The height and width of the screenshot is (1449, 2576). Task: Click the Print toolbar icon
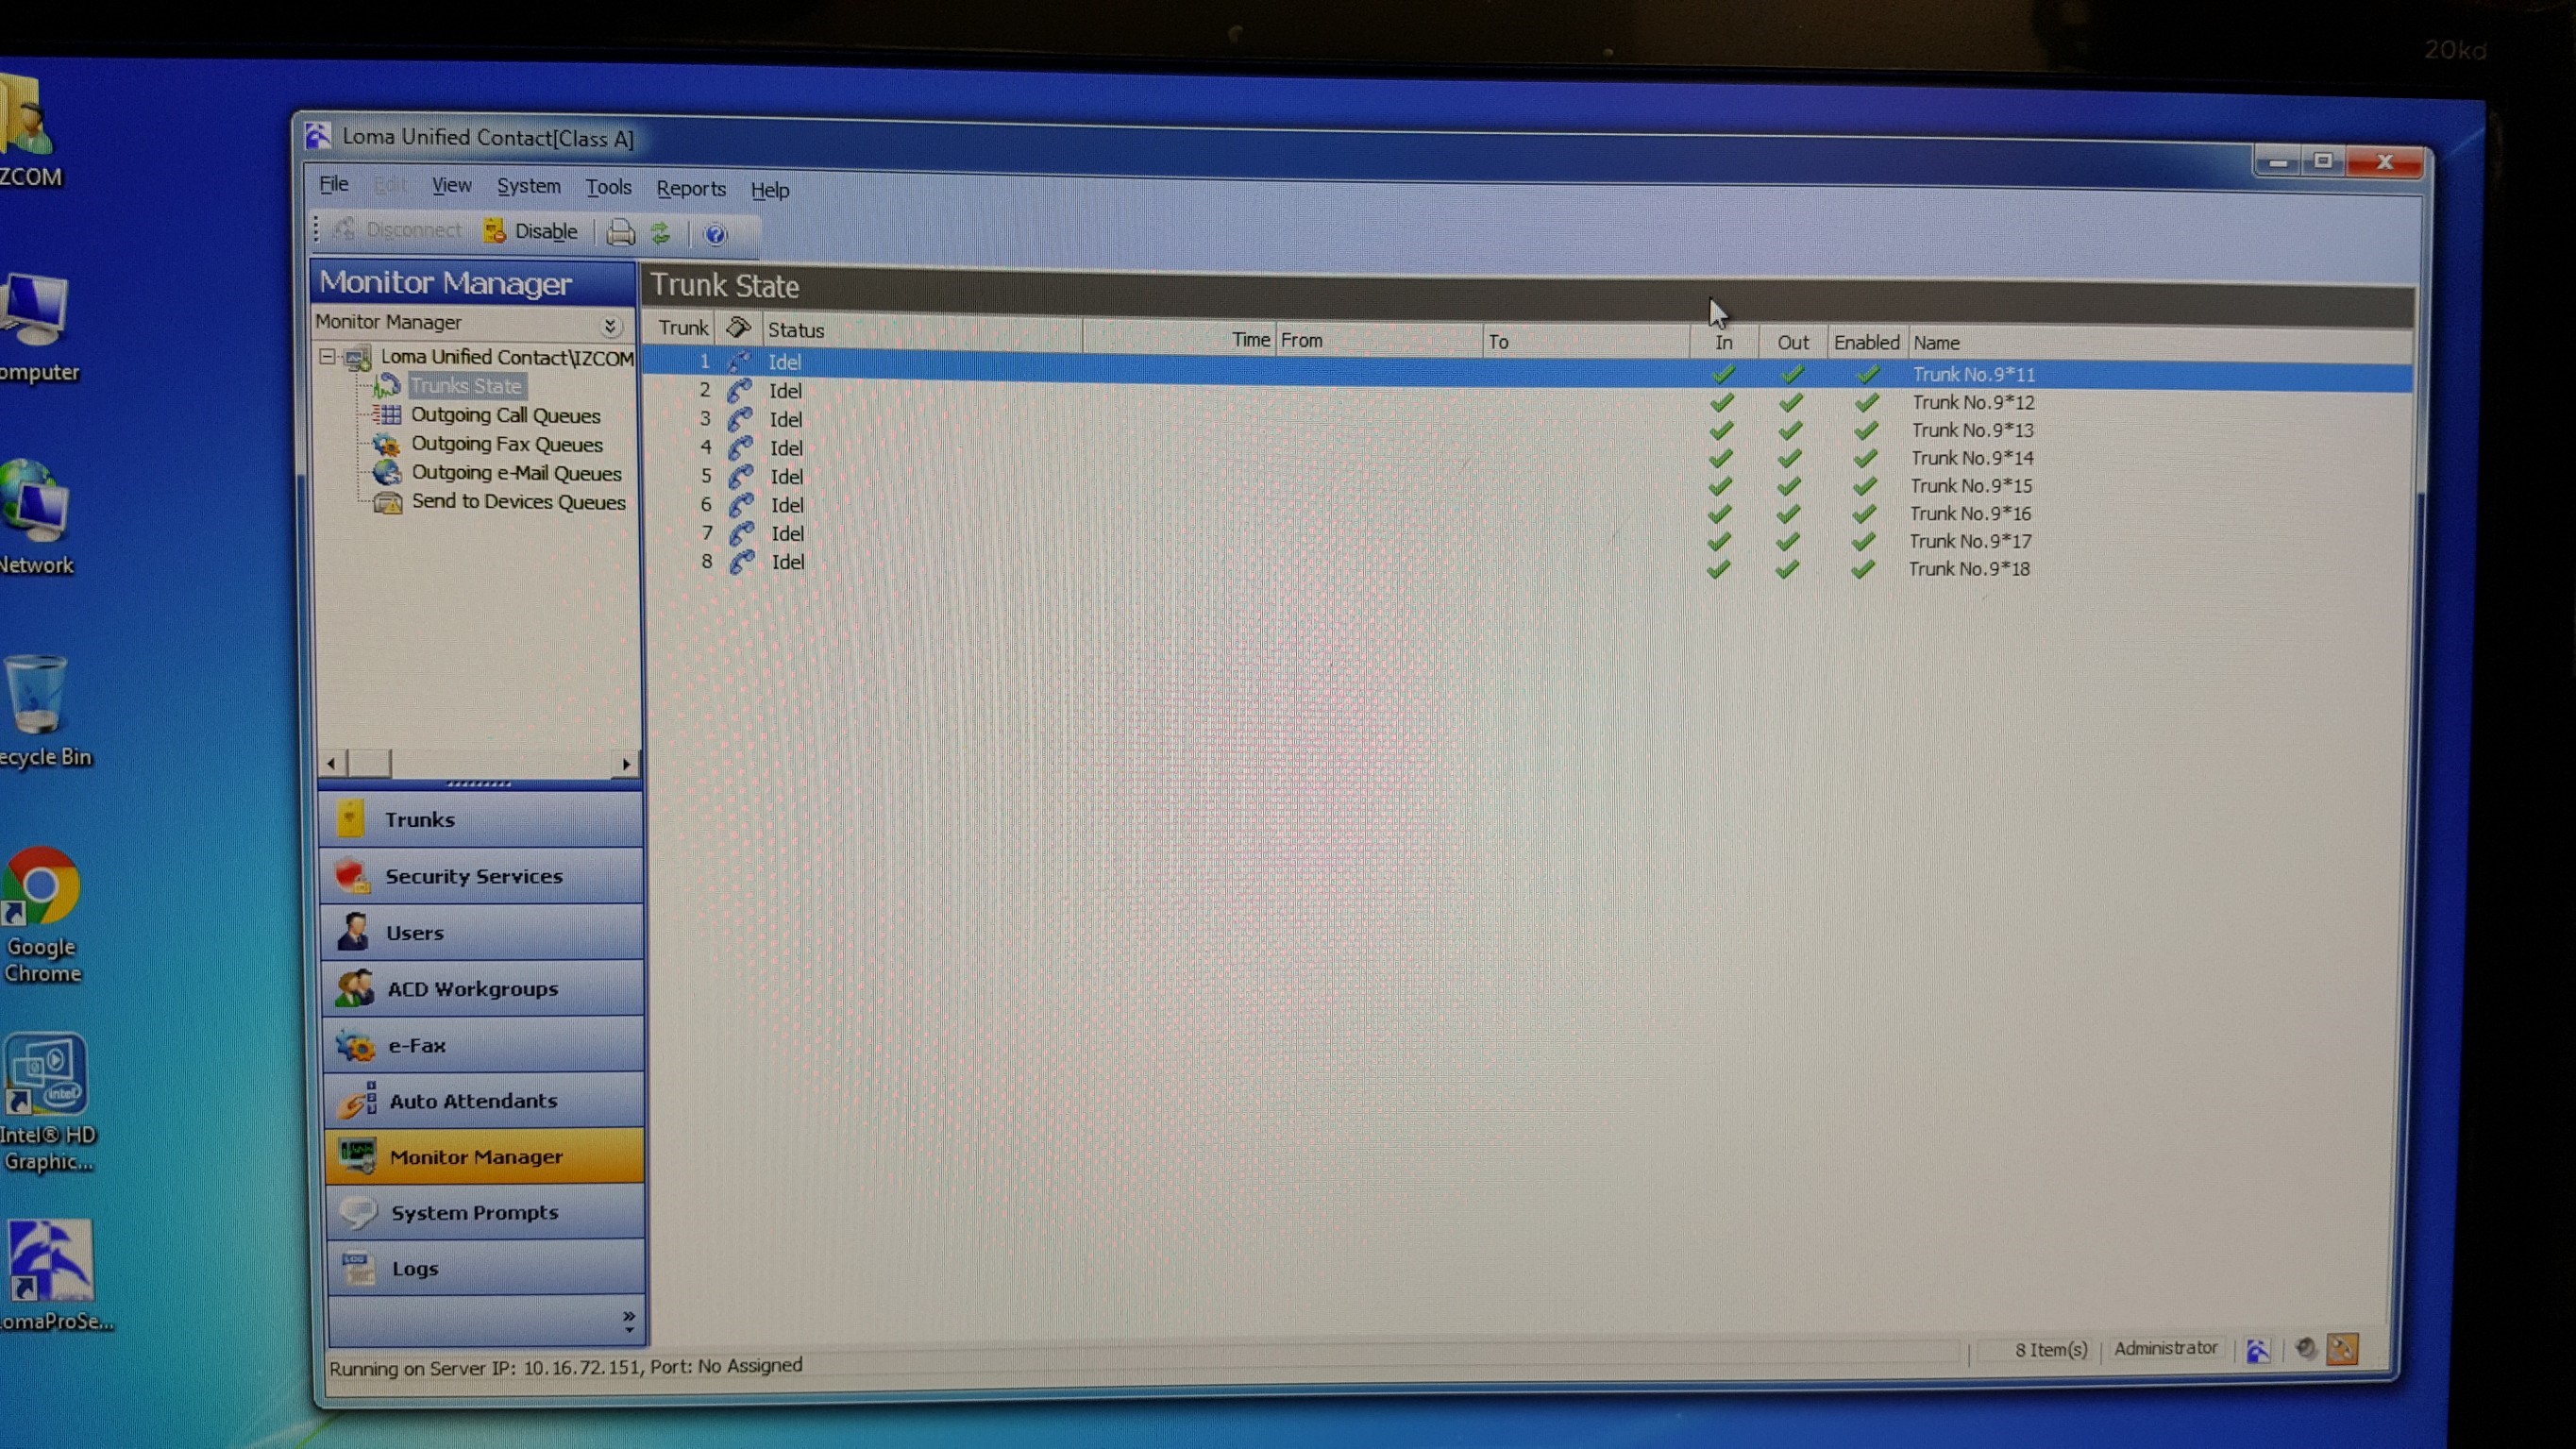coord(620,233)
